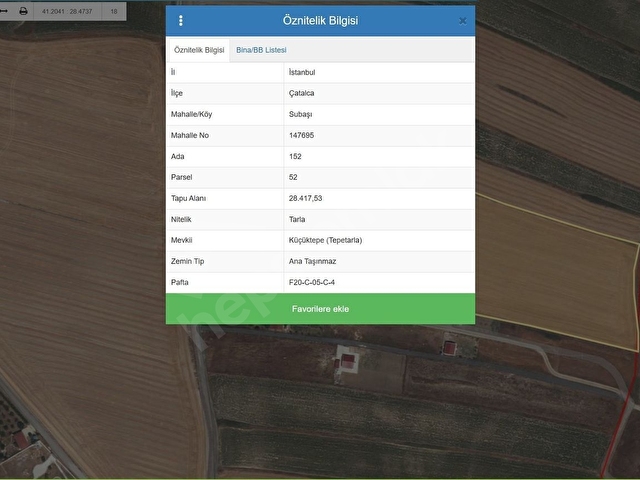Click the Parsel row label
The width and height of the screenshot is (640, 480).
pyautogui.click(x=181, y=177)
